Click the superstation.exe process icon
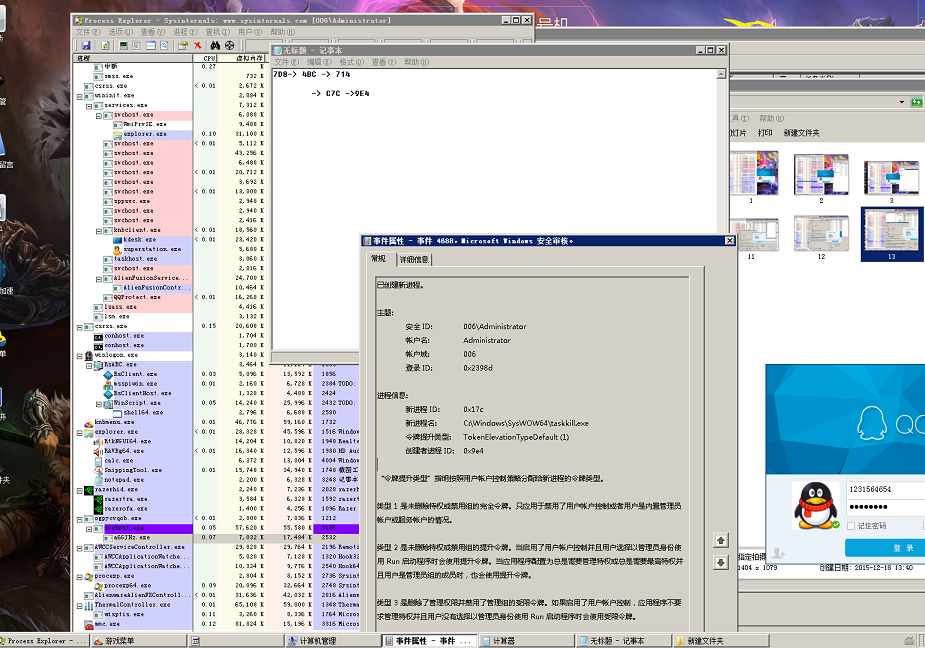Screen dimensions: 925x648 point(117,250)
